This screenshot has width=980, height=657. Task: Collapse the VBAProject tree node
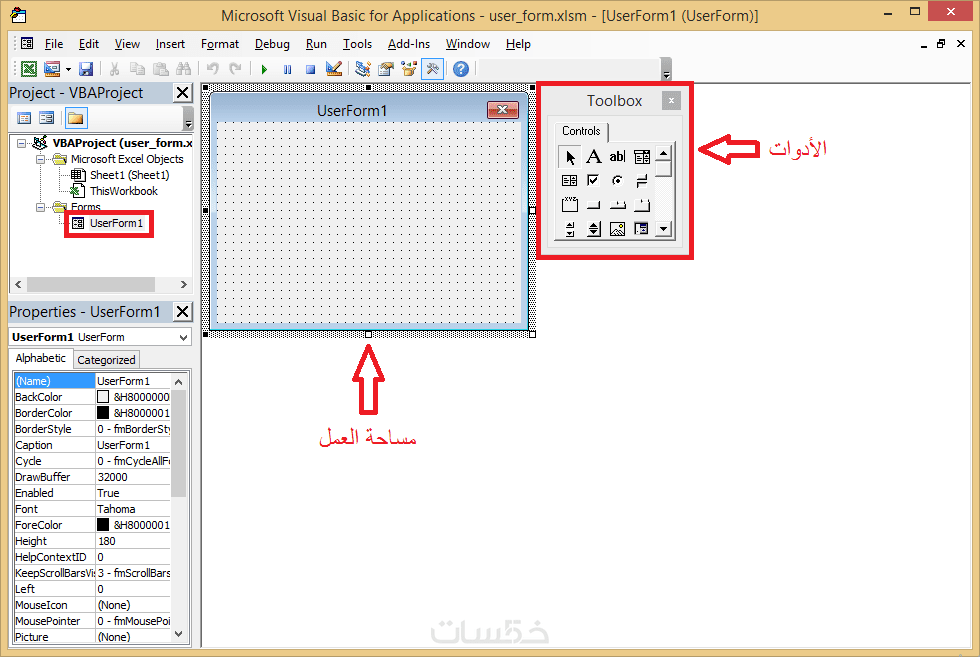point(22,143)
